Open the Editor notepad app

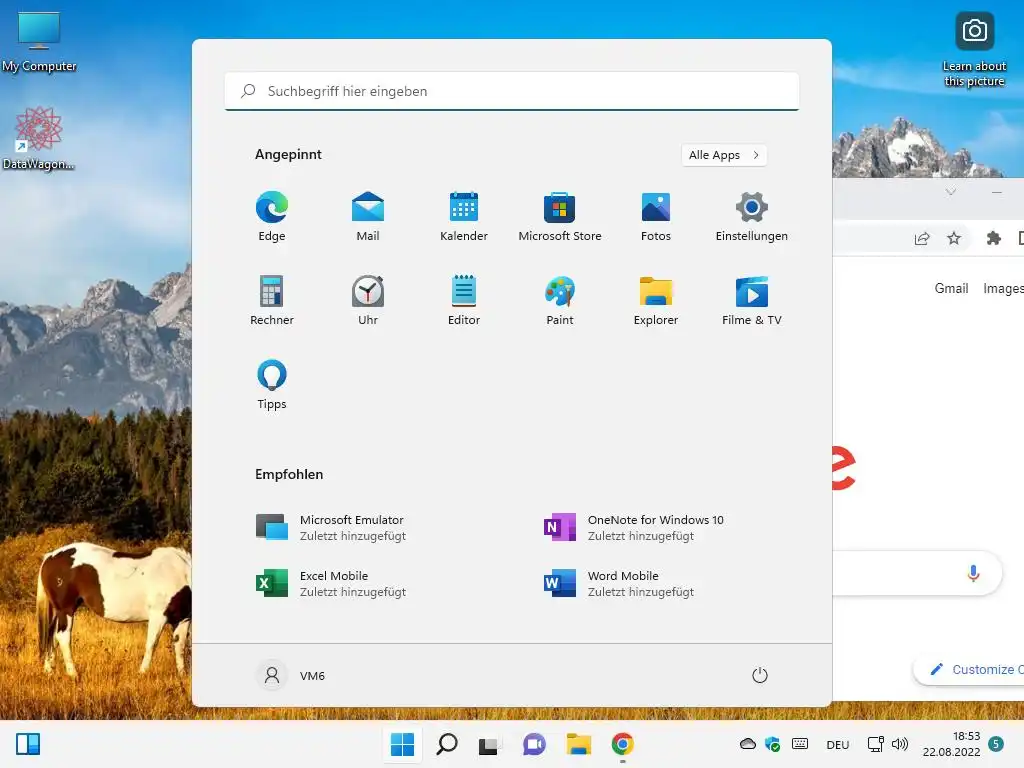tap(464, 300)
